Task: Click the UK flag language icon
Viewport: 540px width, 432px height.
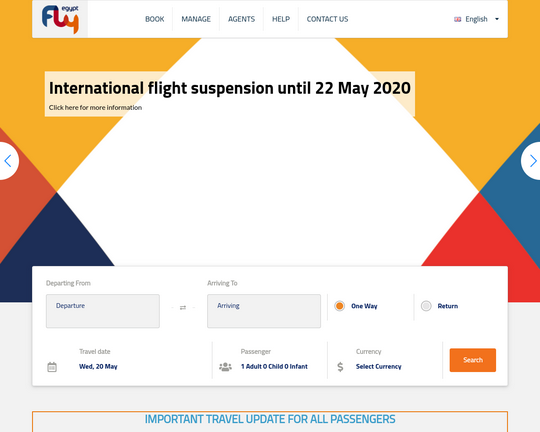Action: pos(457,19)
